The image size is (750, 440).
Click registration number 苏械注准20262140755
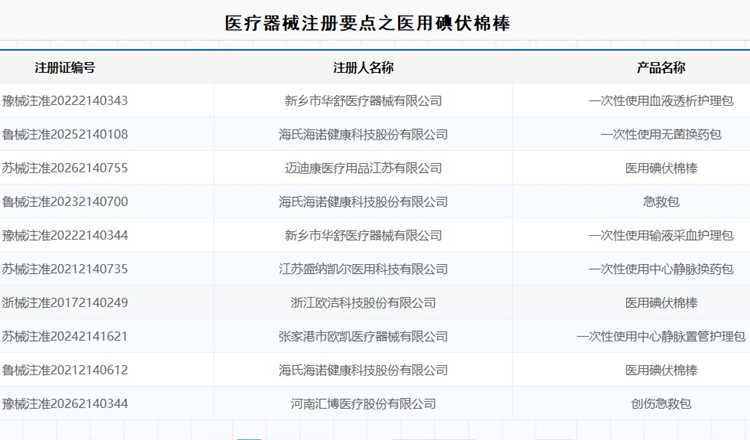click(x=65, y=168)
